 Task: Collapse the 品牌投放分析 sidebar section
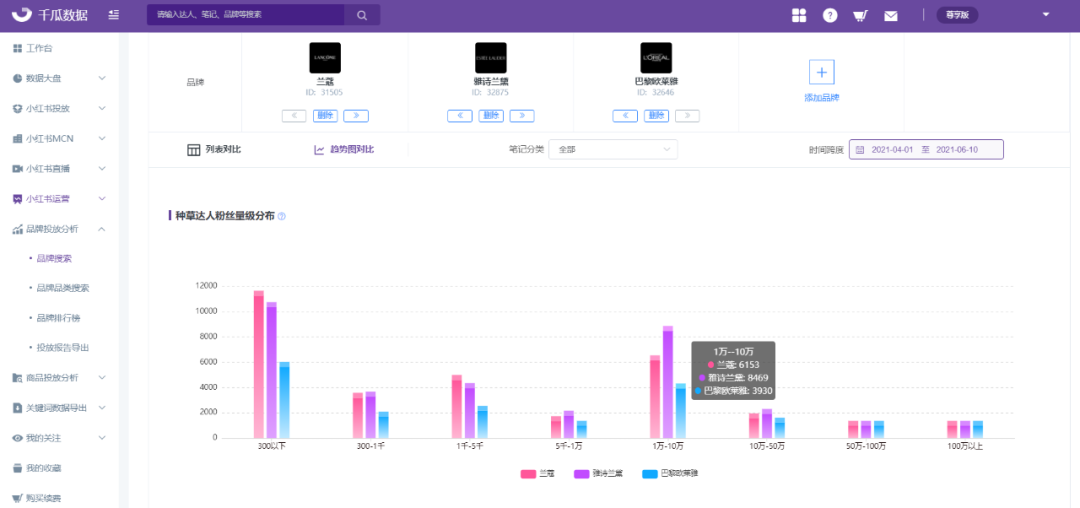click(59, 229)
